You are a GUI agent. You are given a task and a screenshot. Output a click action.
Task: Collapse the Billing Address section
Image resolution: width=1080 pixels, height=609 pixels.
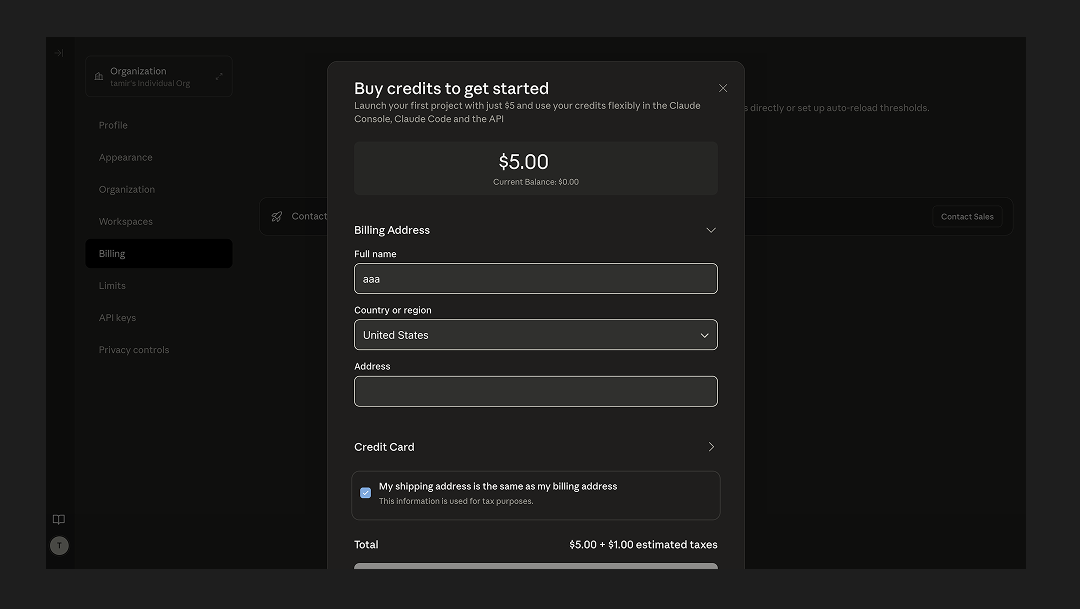pos(711,230)
